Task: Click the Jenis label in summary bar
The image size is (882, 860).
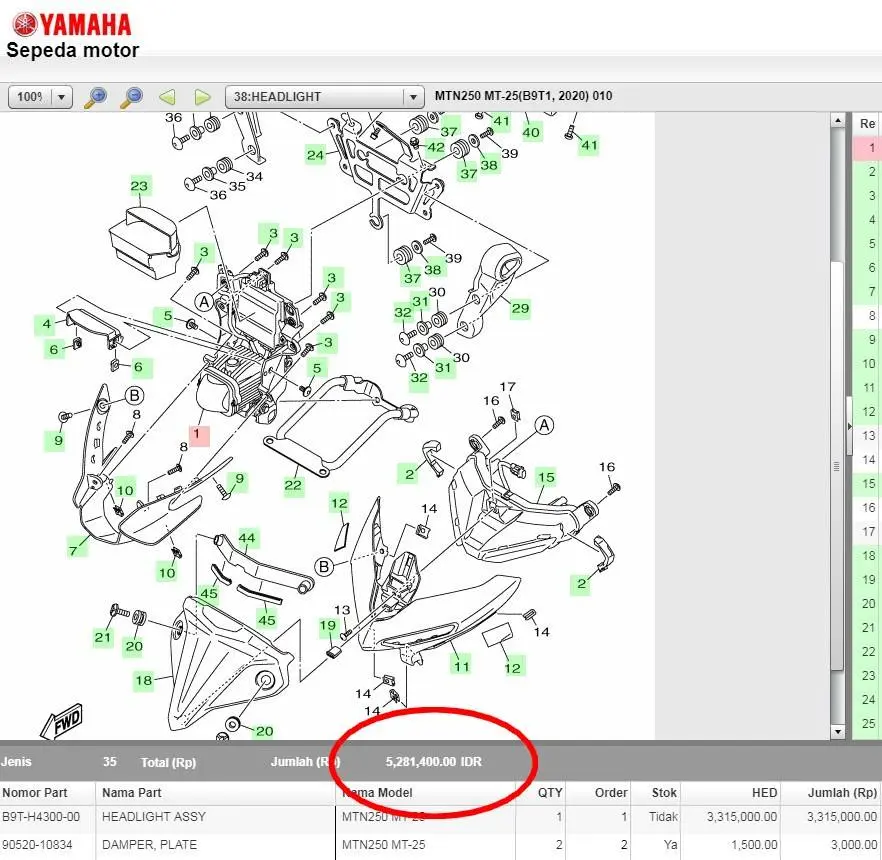Action: tap(16, 762)
